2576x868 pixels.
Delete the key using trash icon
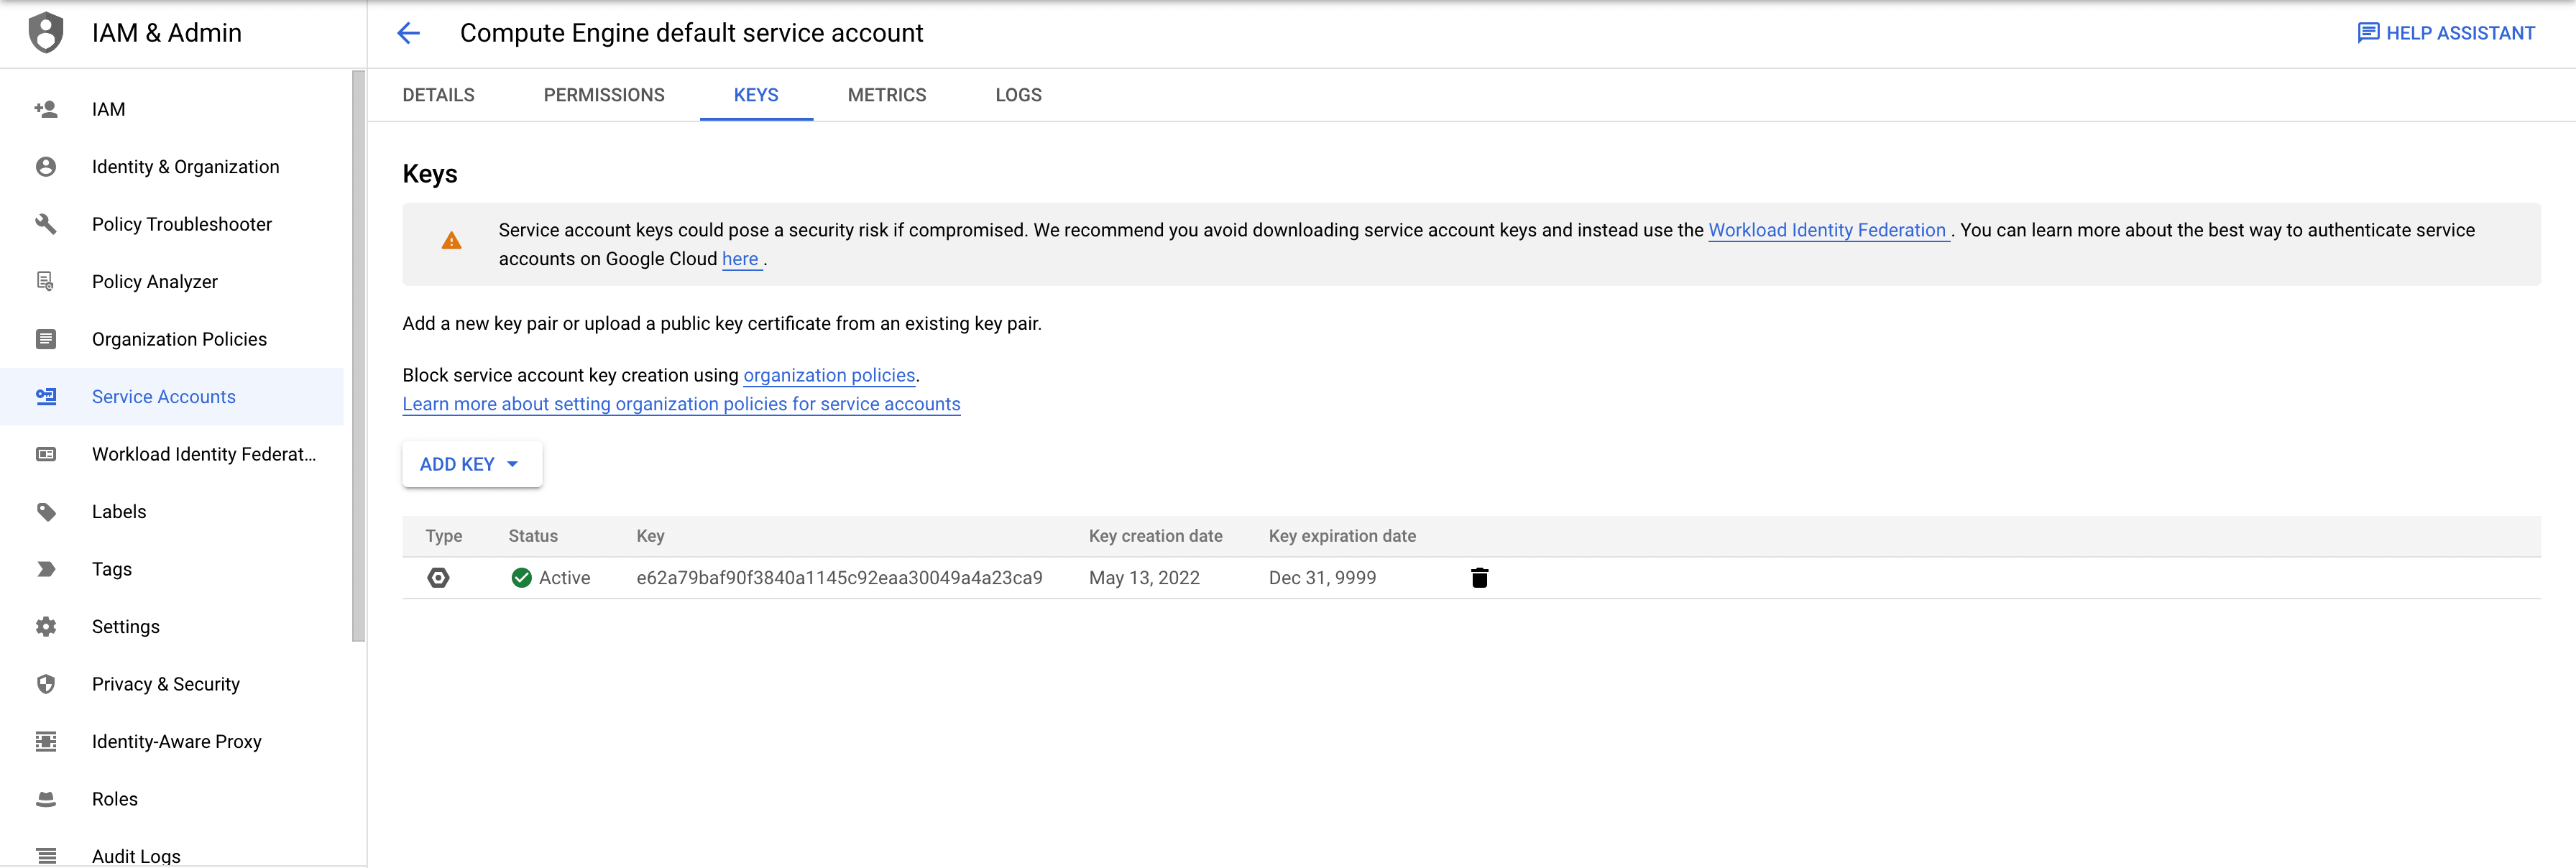(x=1479, y=578)
